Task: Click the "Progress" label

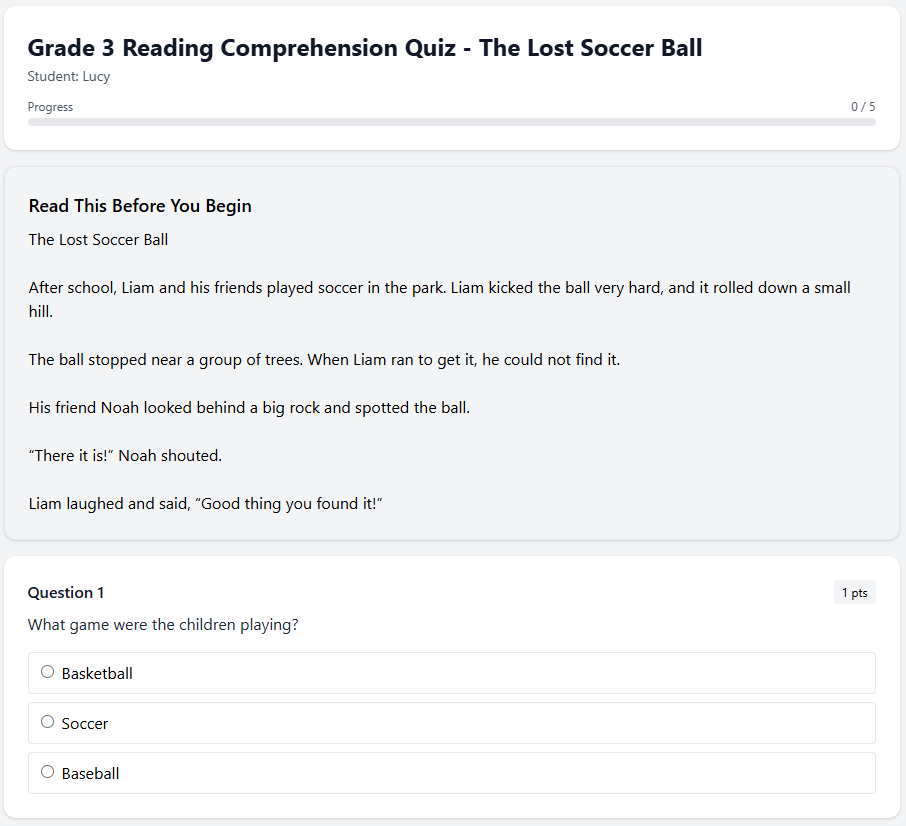Action: pyautogui.click(x=50, y=106)
